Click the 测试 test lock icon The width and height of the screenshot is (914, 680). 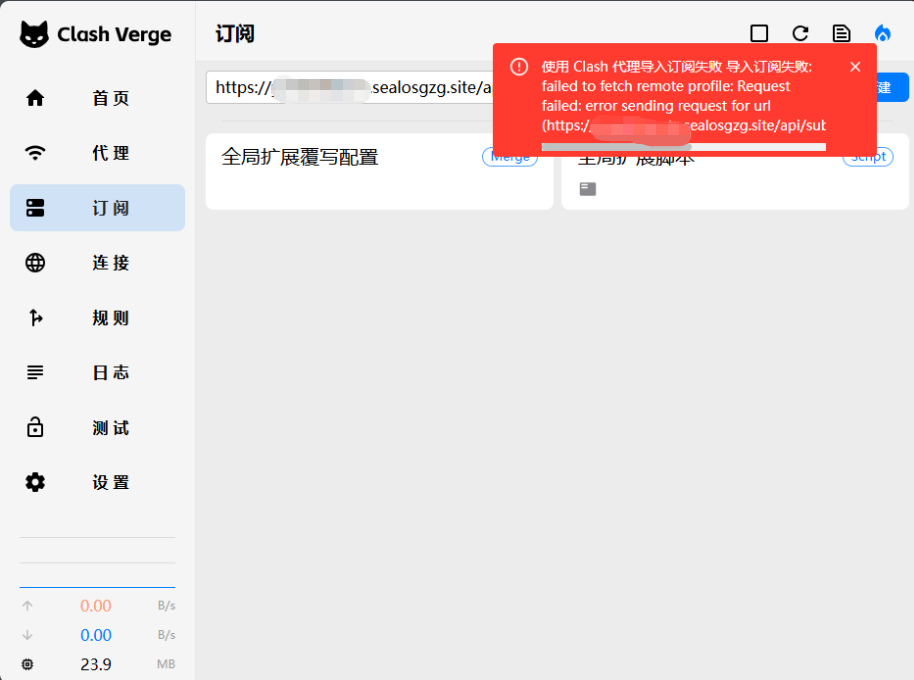(34, 427)
